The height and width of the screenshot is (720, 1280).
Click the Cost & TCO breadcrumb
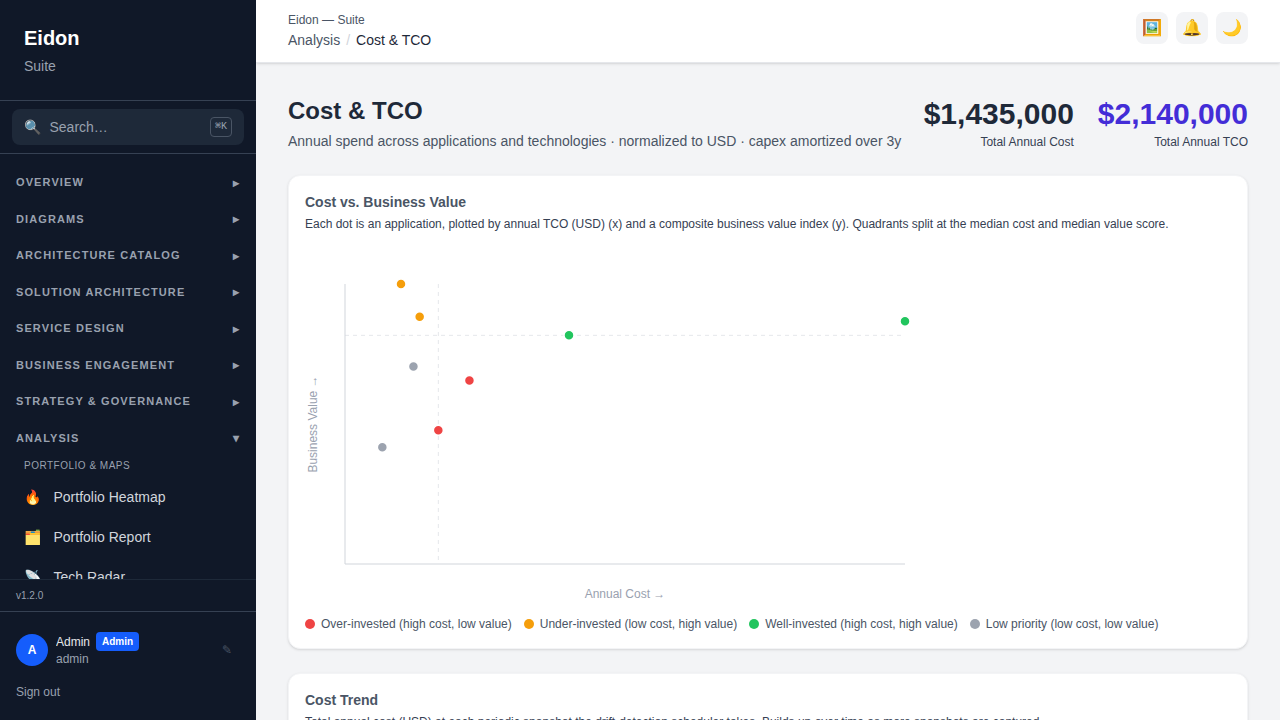coord(394,40)
